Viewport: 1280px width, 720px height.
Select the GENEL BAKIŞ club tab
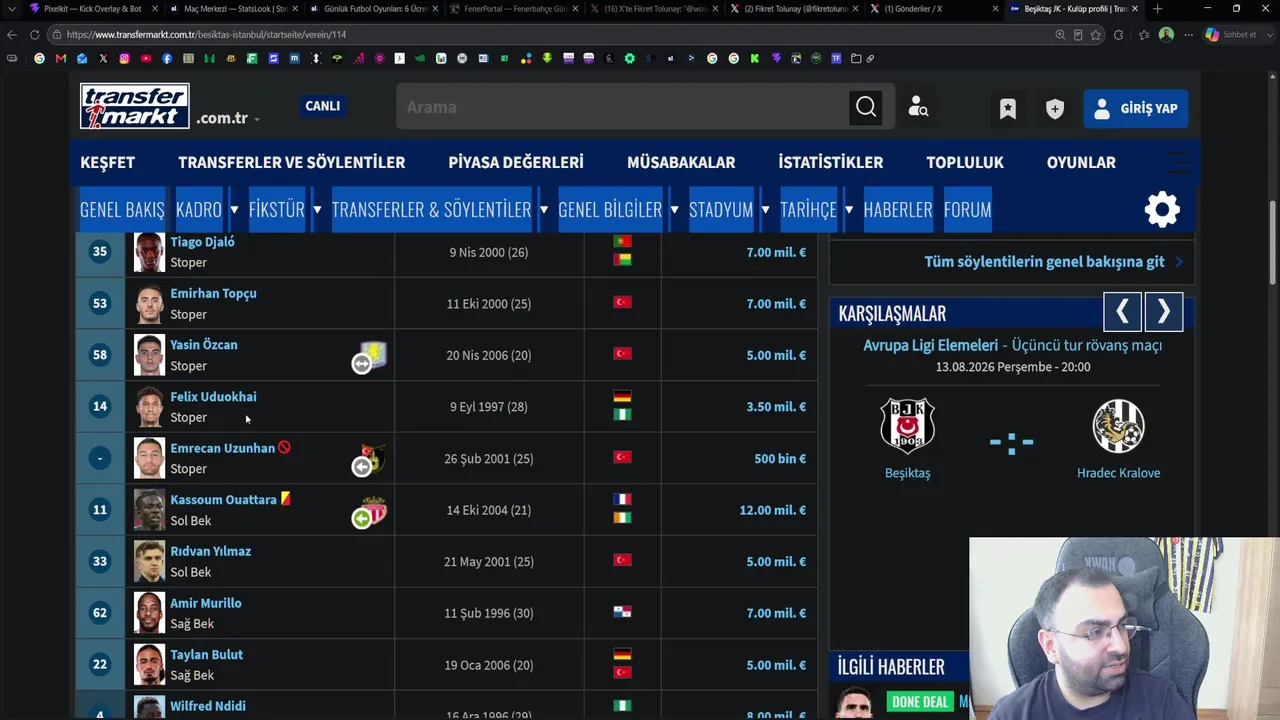[x=122, y=210]
